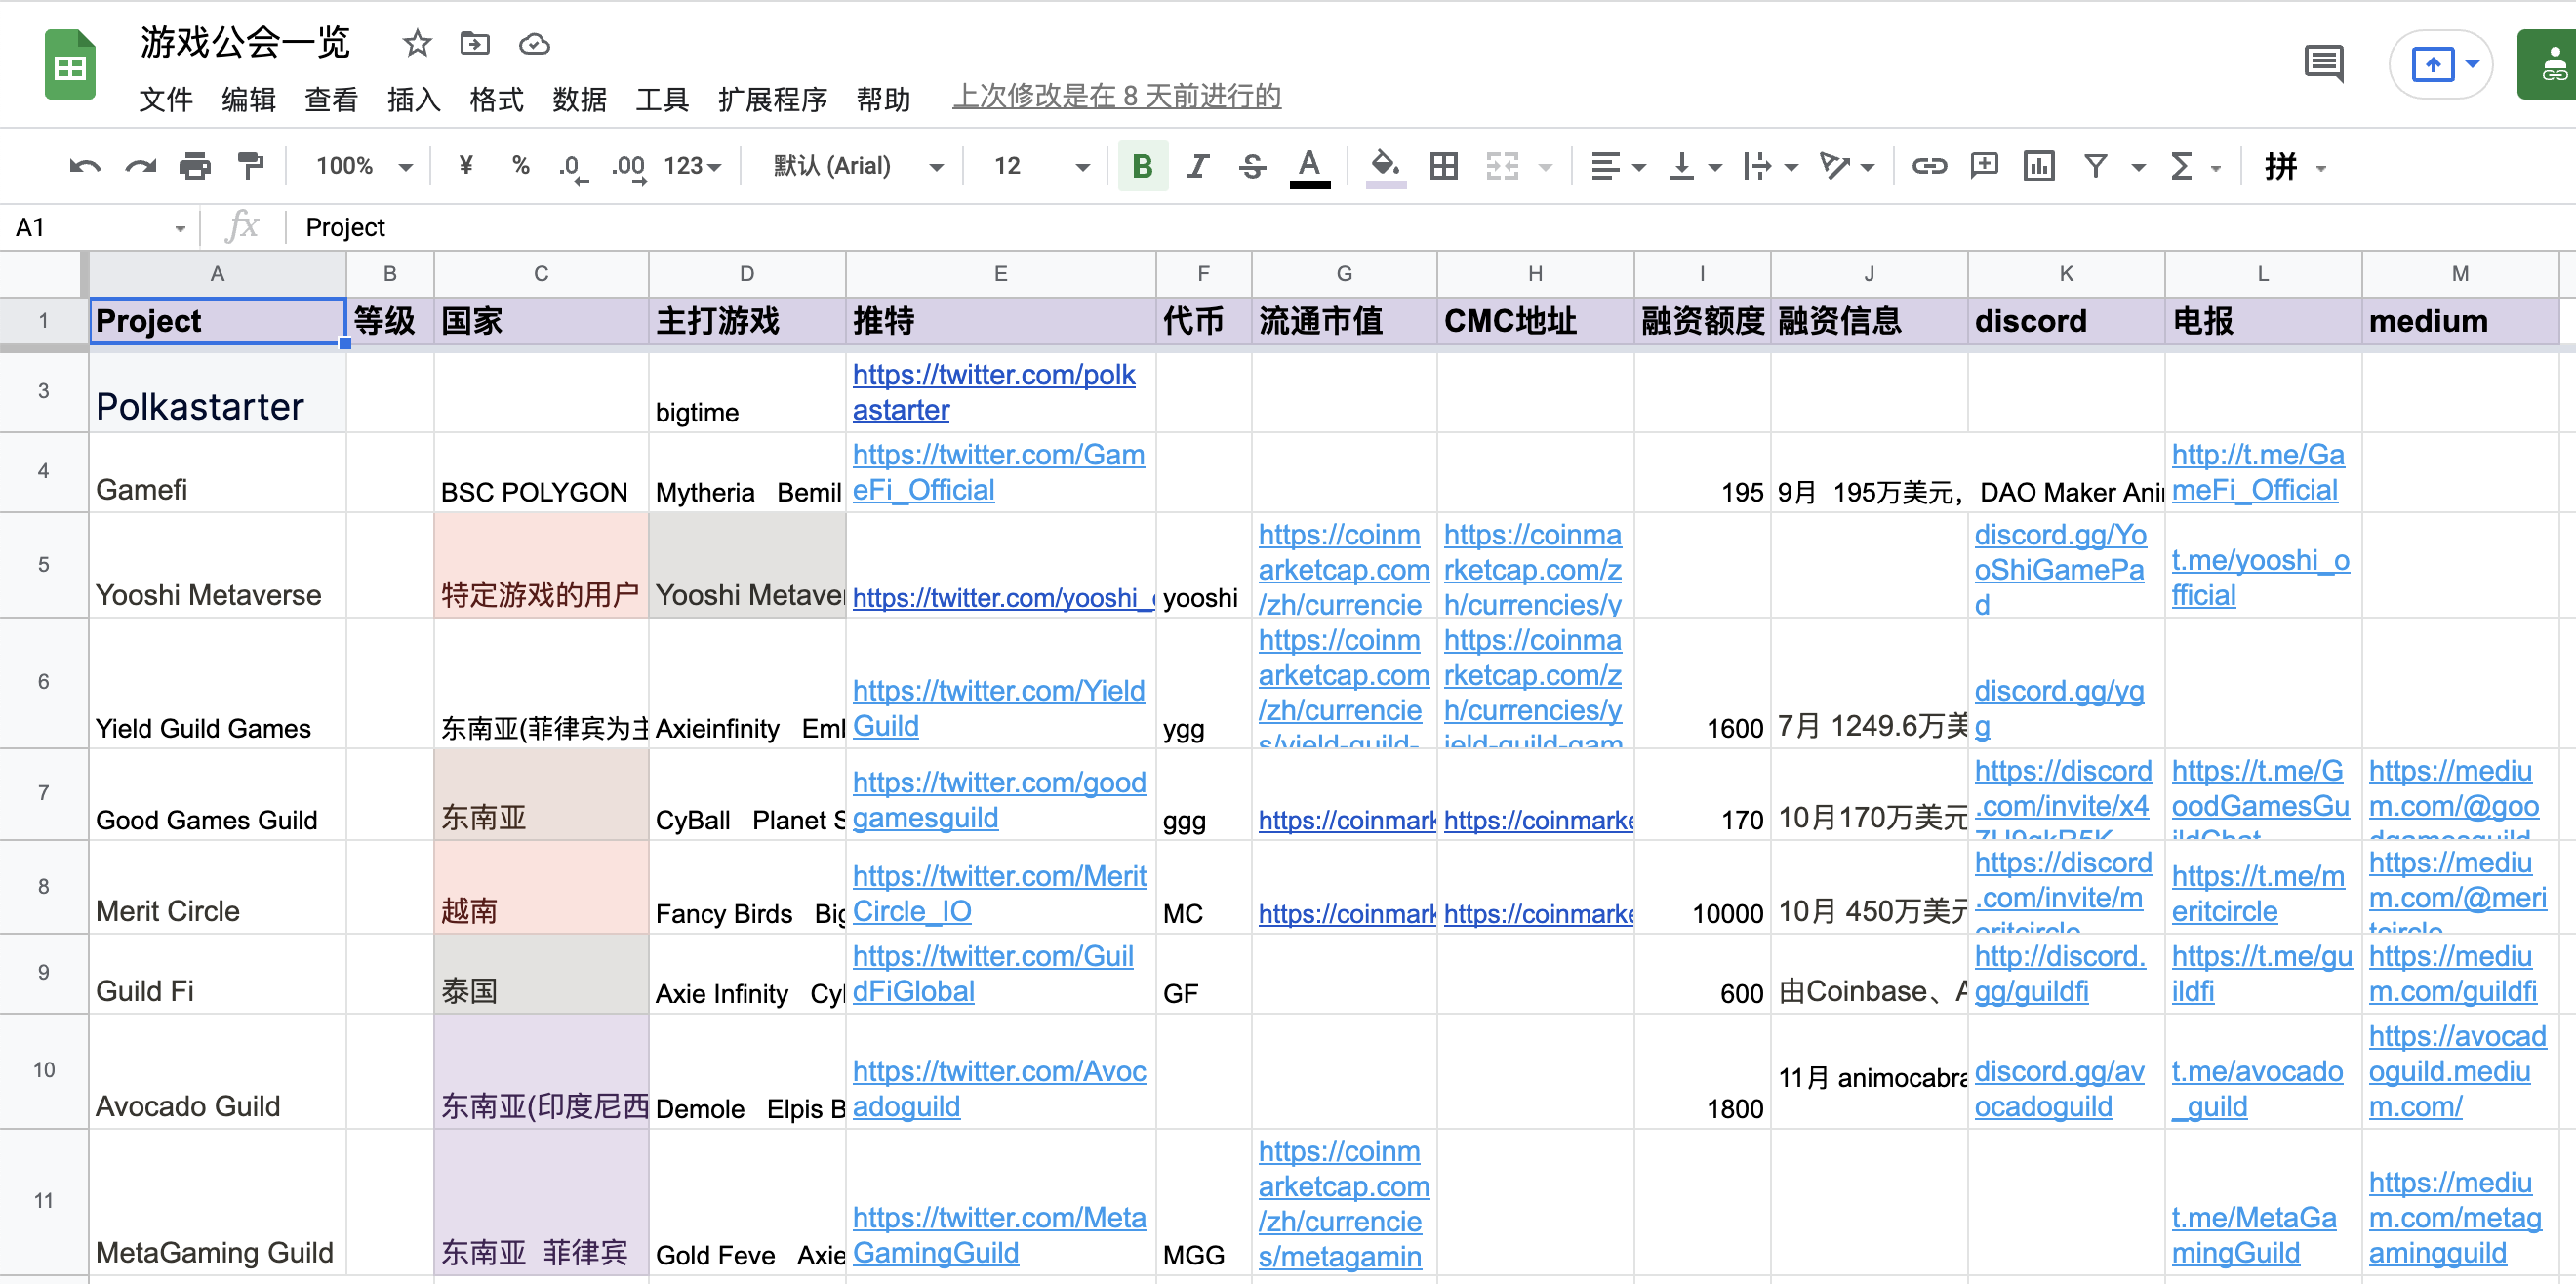This screenshot has width=2576, height=1284.
Task: Open the discord.gg/ygg link
Action: [x=2059, y=708]
